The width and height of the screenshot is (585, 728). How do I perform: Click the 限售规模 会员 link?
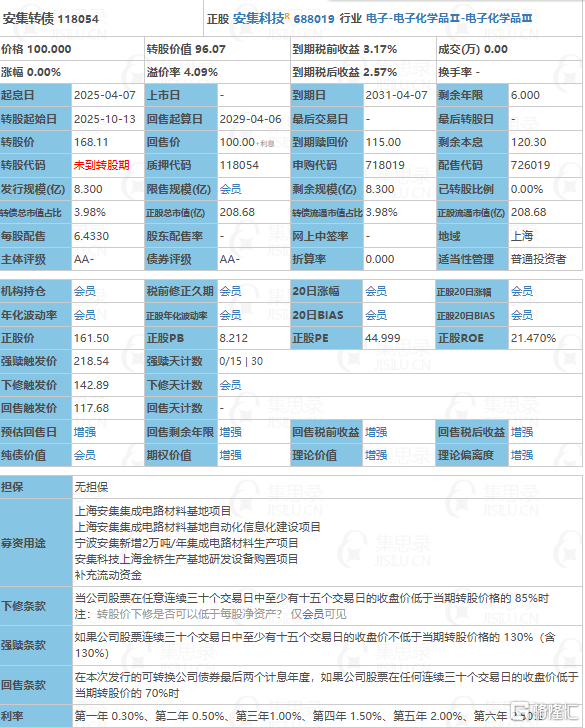[230, 189]
